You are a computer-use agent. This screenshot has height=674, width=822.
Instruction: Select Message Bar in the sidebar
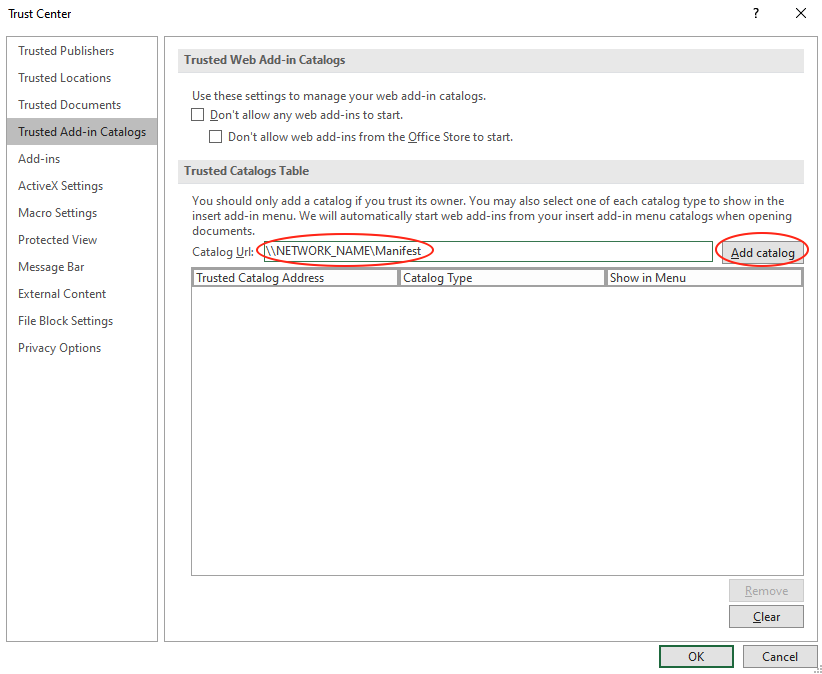point(51,267)
